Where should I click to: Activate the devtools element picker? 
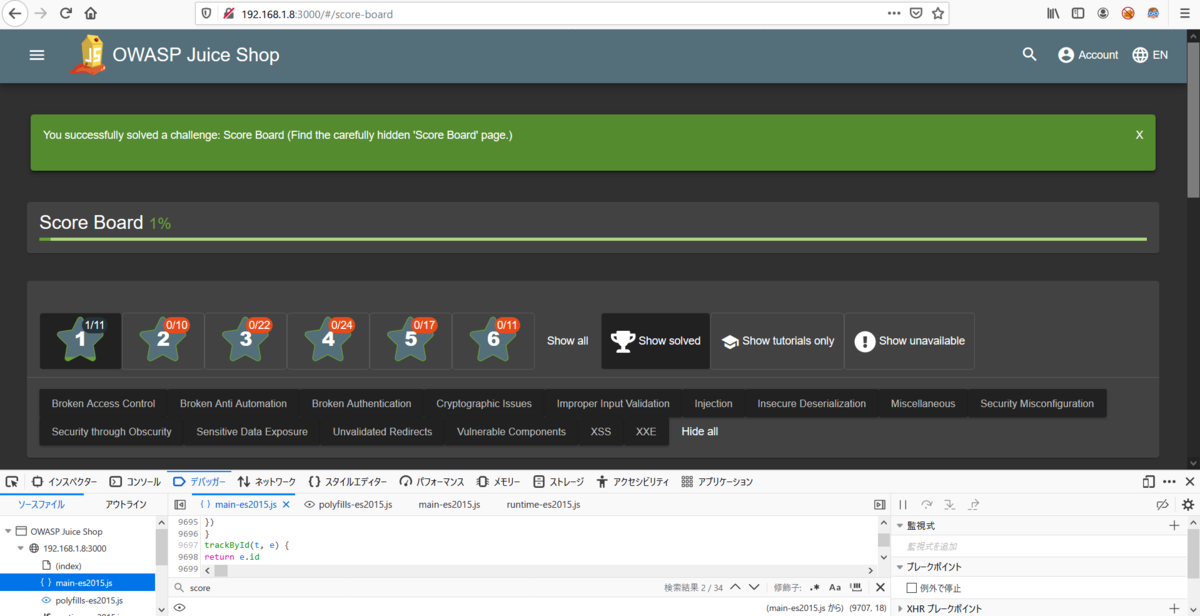12,481
